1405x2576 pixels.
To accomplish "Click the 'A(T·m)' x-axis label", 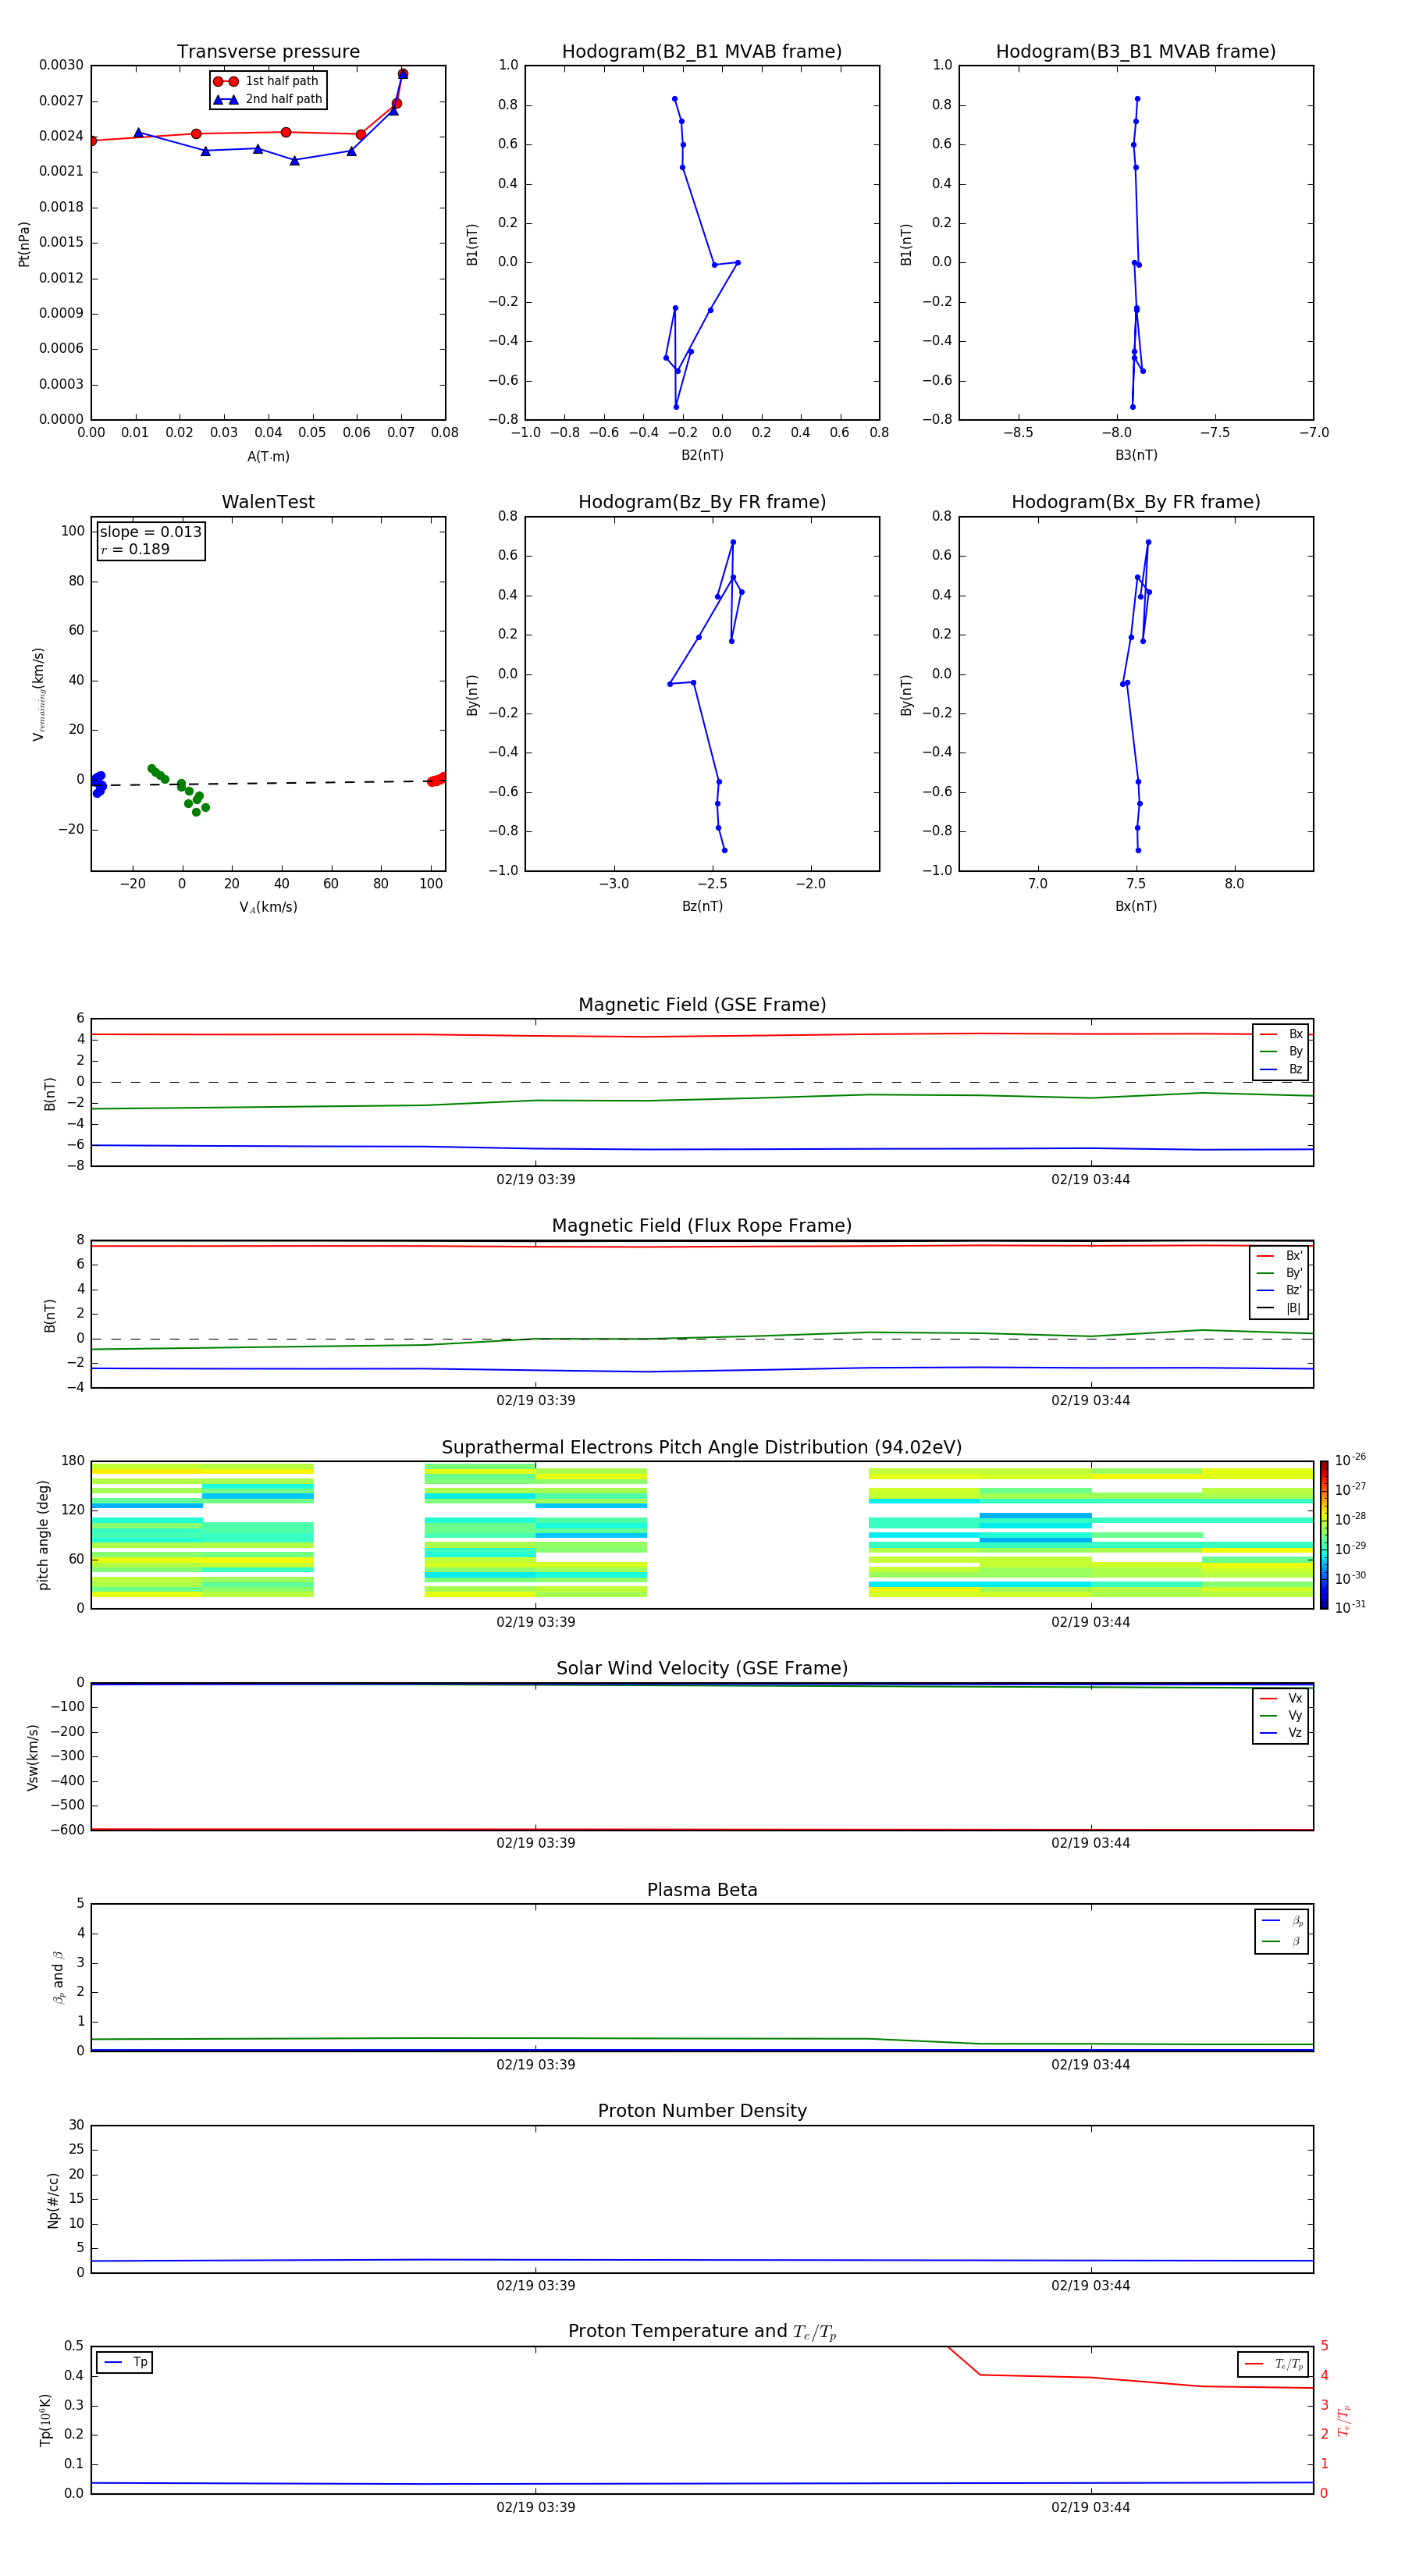I will point(268,457).
